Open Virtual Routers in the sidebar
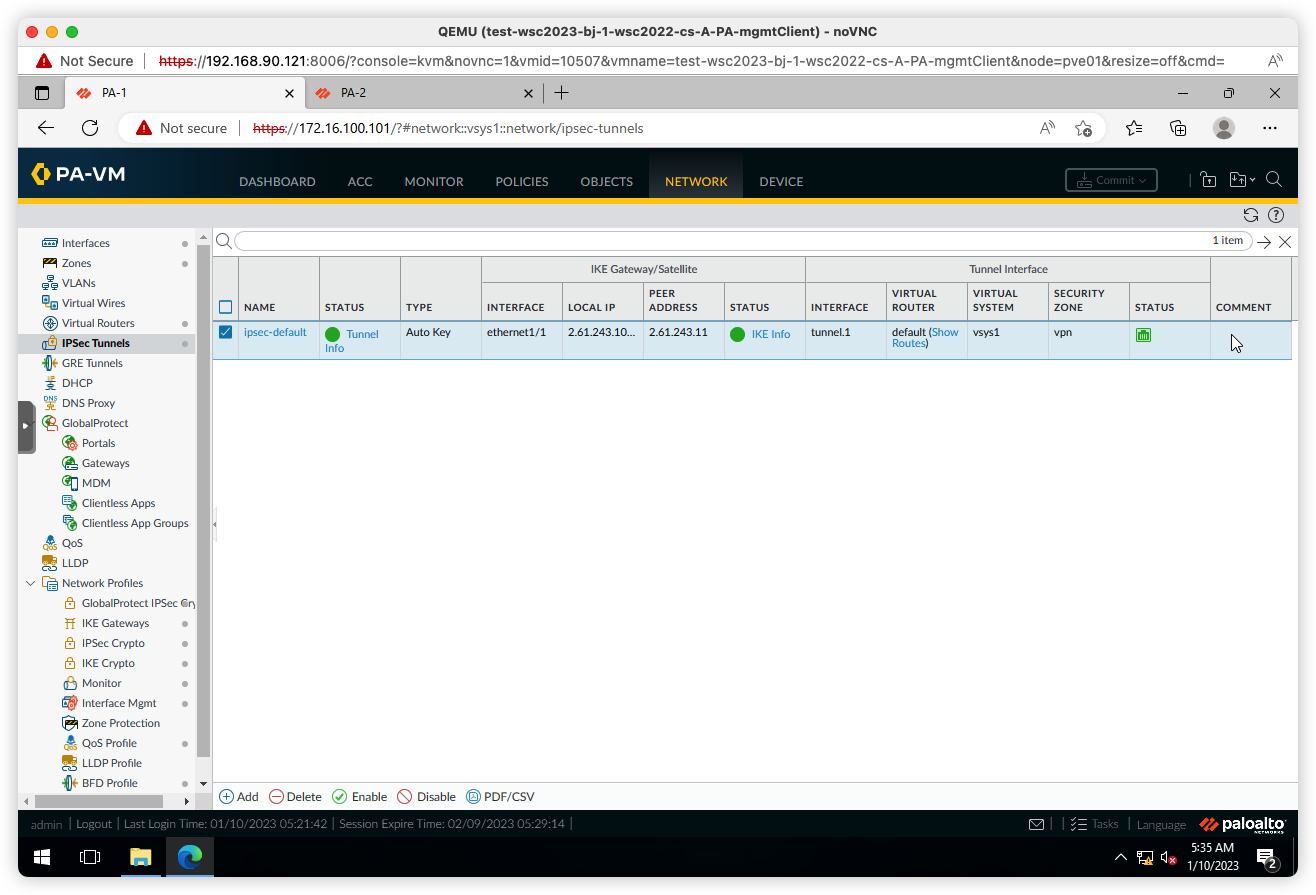This screenshot has width=1316, height=895. [98, 323]
